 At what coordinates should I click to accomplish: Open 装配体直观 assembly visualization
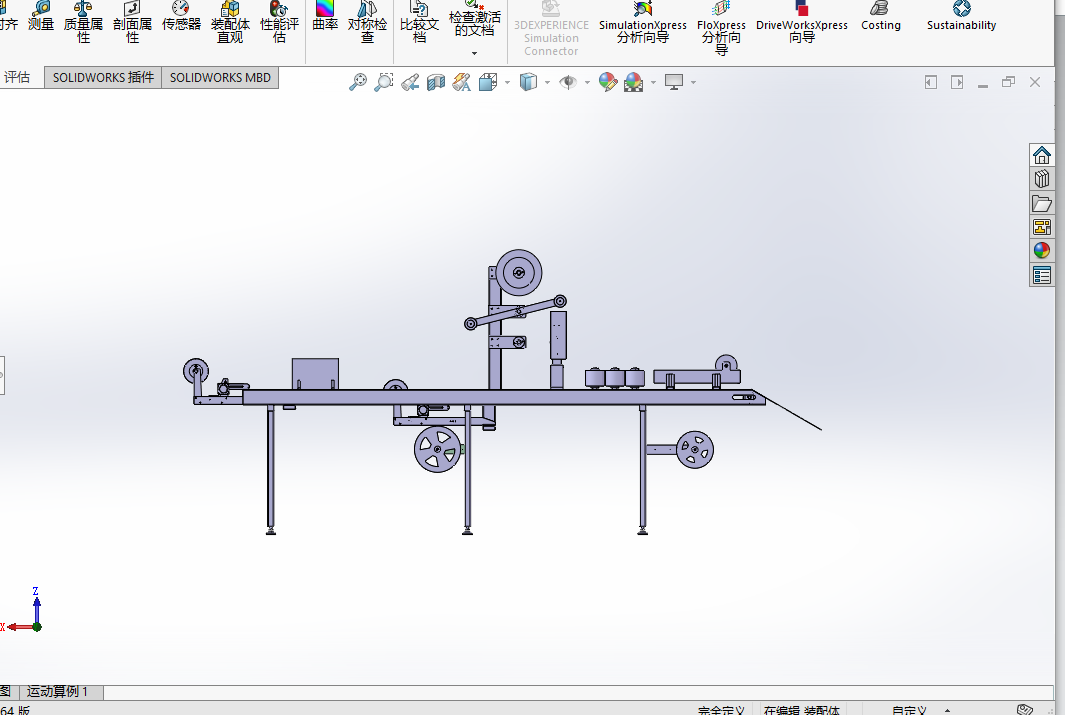point(230,22)
